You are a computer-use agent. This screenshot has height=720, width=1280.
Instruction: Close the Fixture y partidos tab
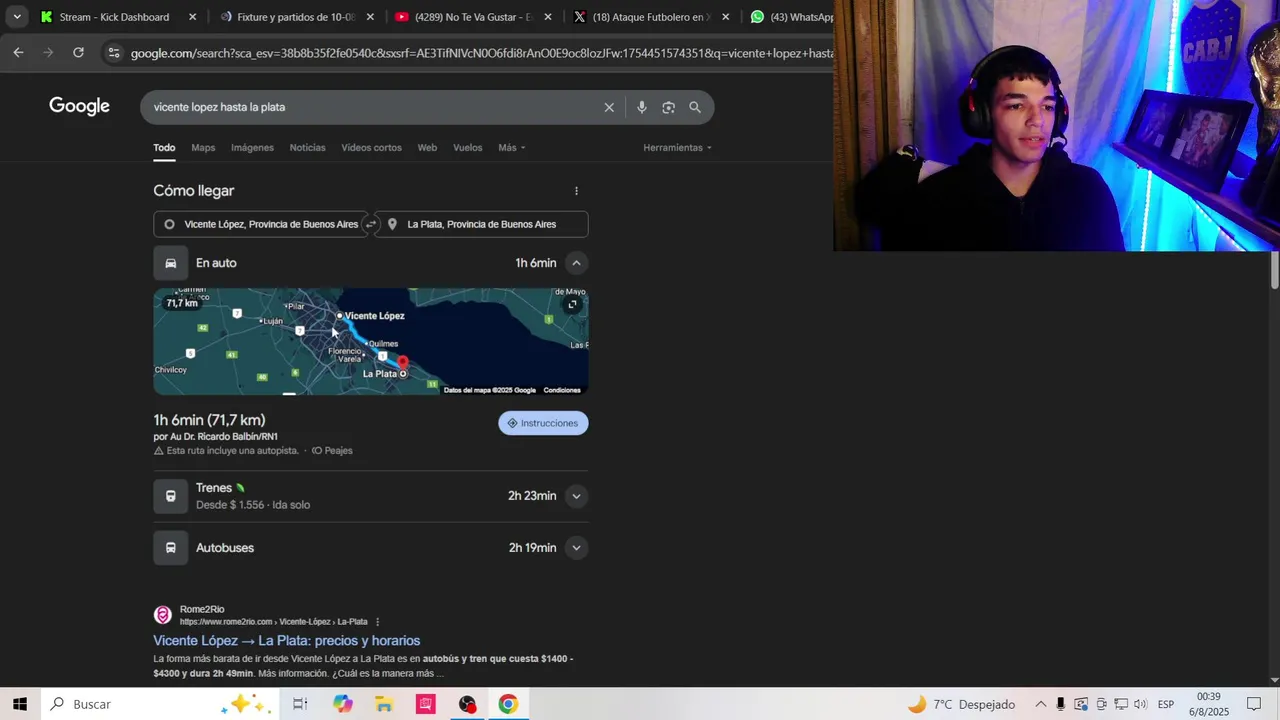[370, 17]
